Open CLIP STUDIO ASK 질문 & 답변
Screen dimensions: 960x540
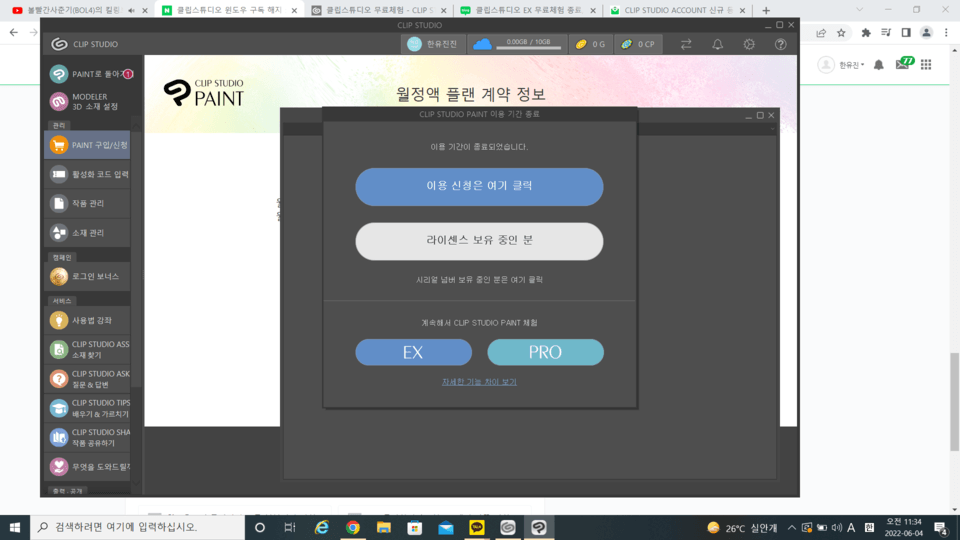point(88,379)
